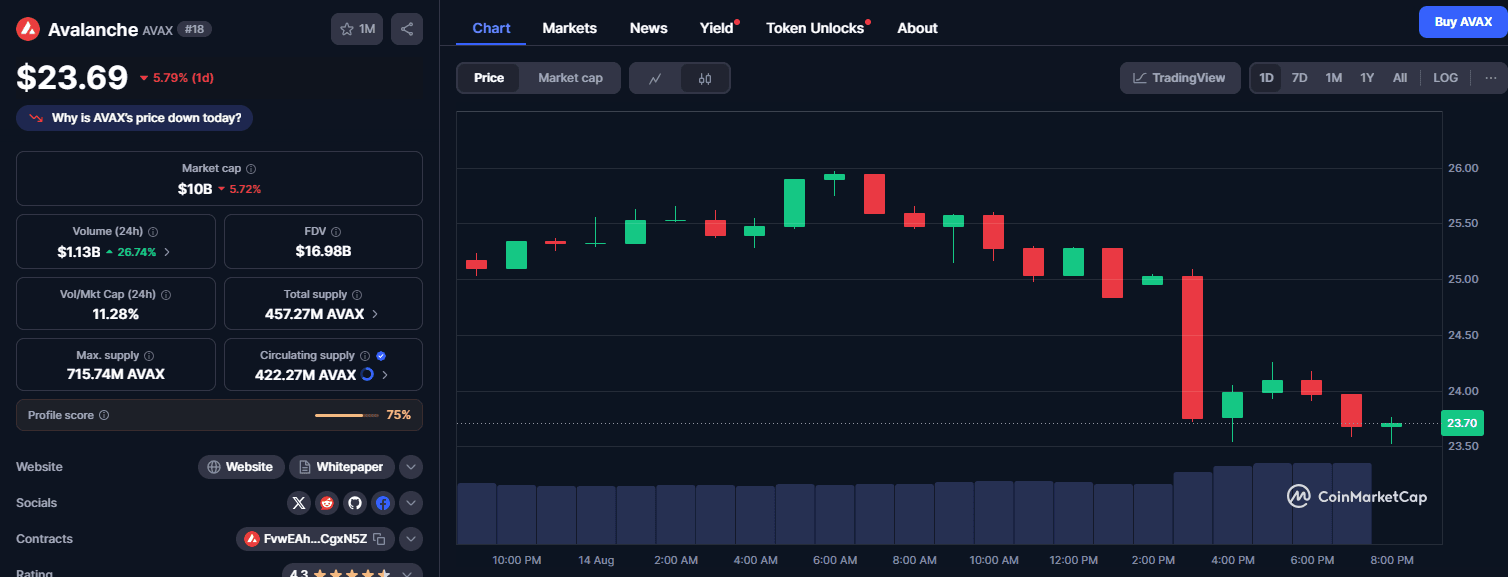Set chart range to 1M

[1334, 78]
